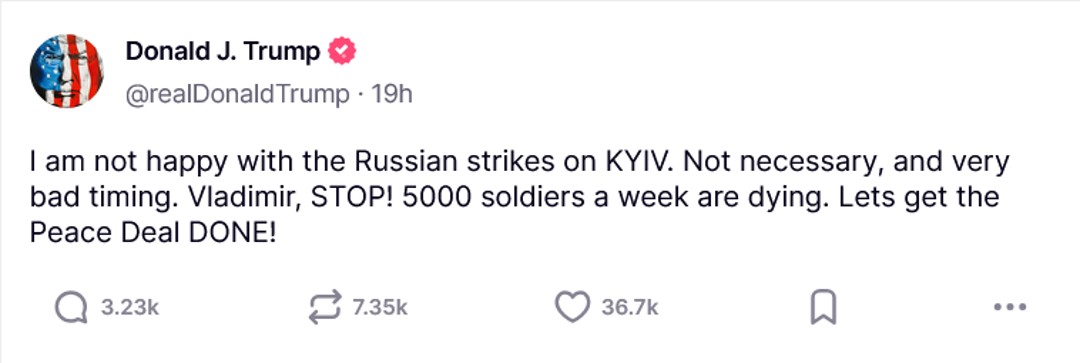1080x363 pixels.
Task: View replies via the 3.23k count
Action: tap(130, 308)
